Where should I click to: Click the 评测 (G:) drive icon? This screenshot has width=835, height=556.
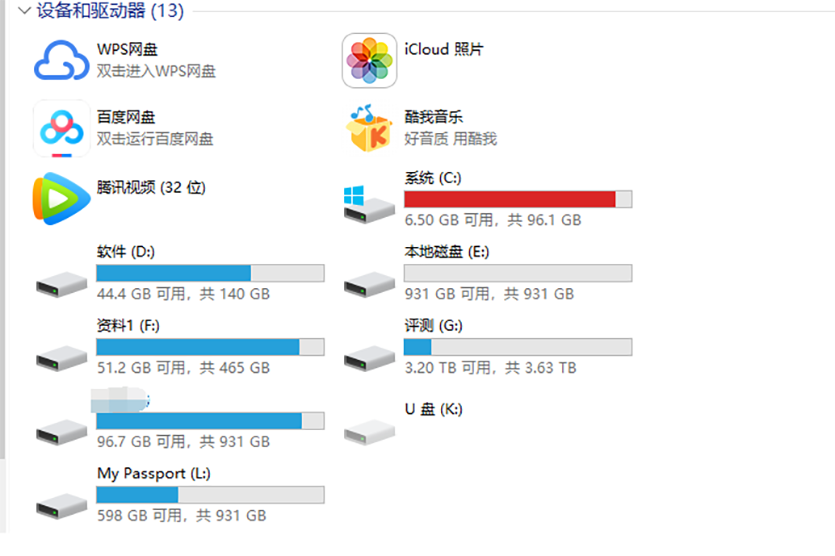click(369, 355)
